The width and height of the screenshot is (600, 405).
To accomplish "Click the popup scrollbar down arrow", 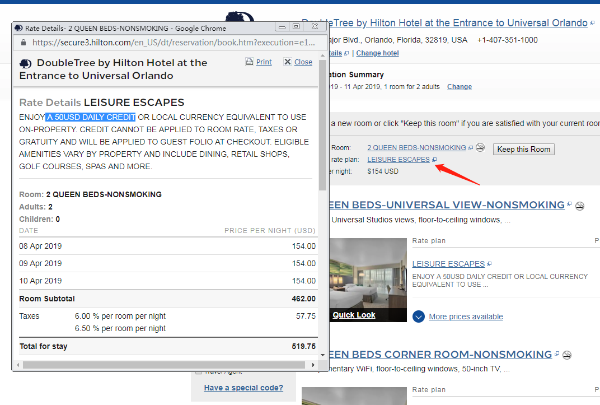I will click(323, 355).
